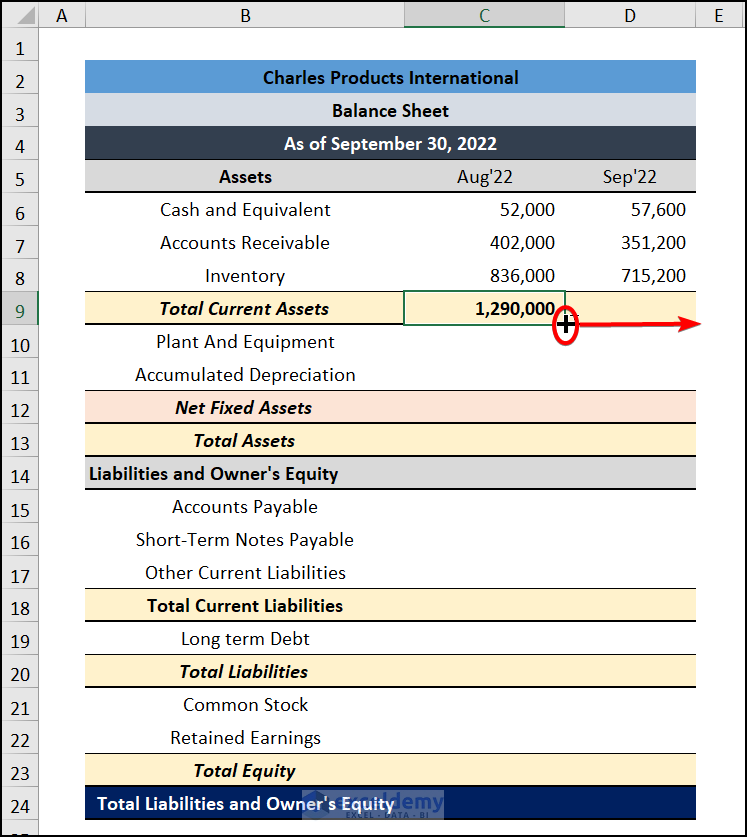Viewport: 747px width, 837px height.
Task: Click the Long term Debt label
Action: pyautogui.click(x=245, y=639)
